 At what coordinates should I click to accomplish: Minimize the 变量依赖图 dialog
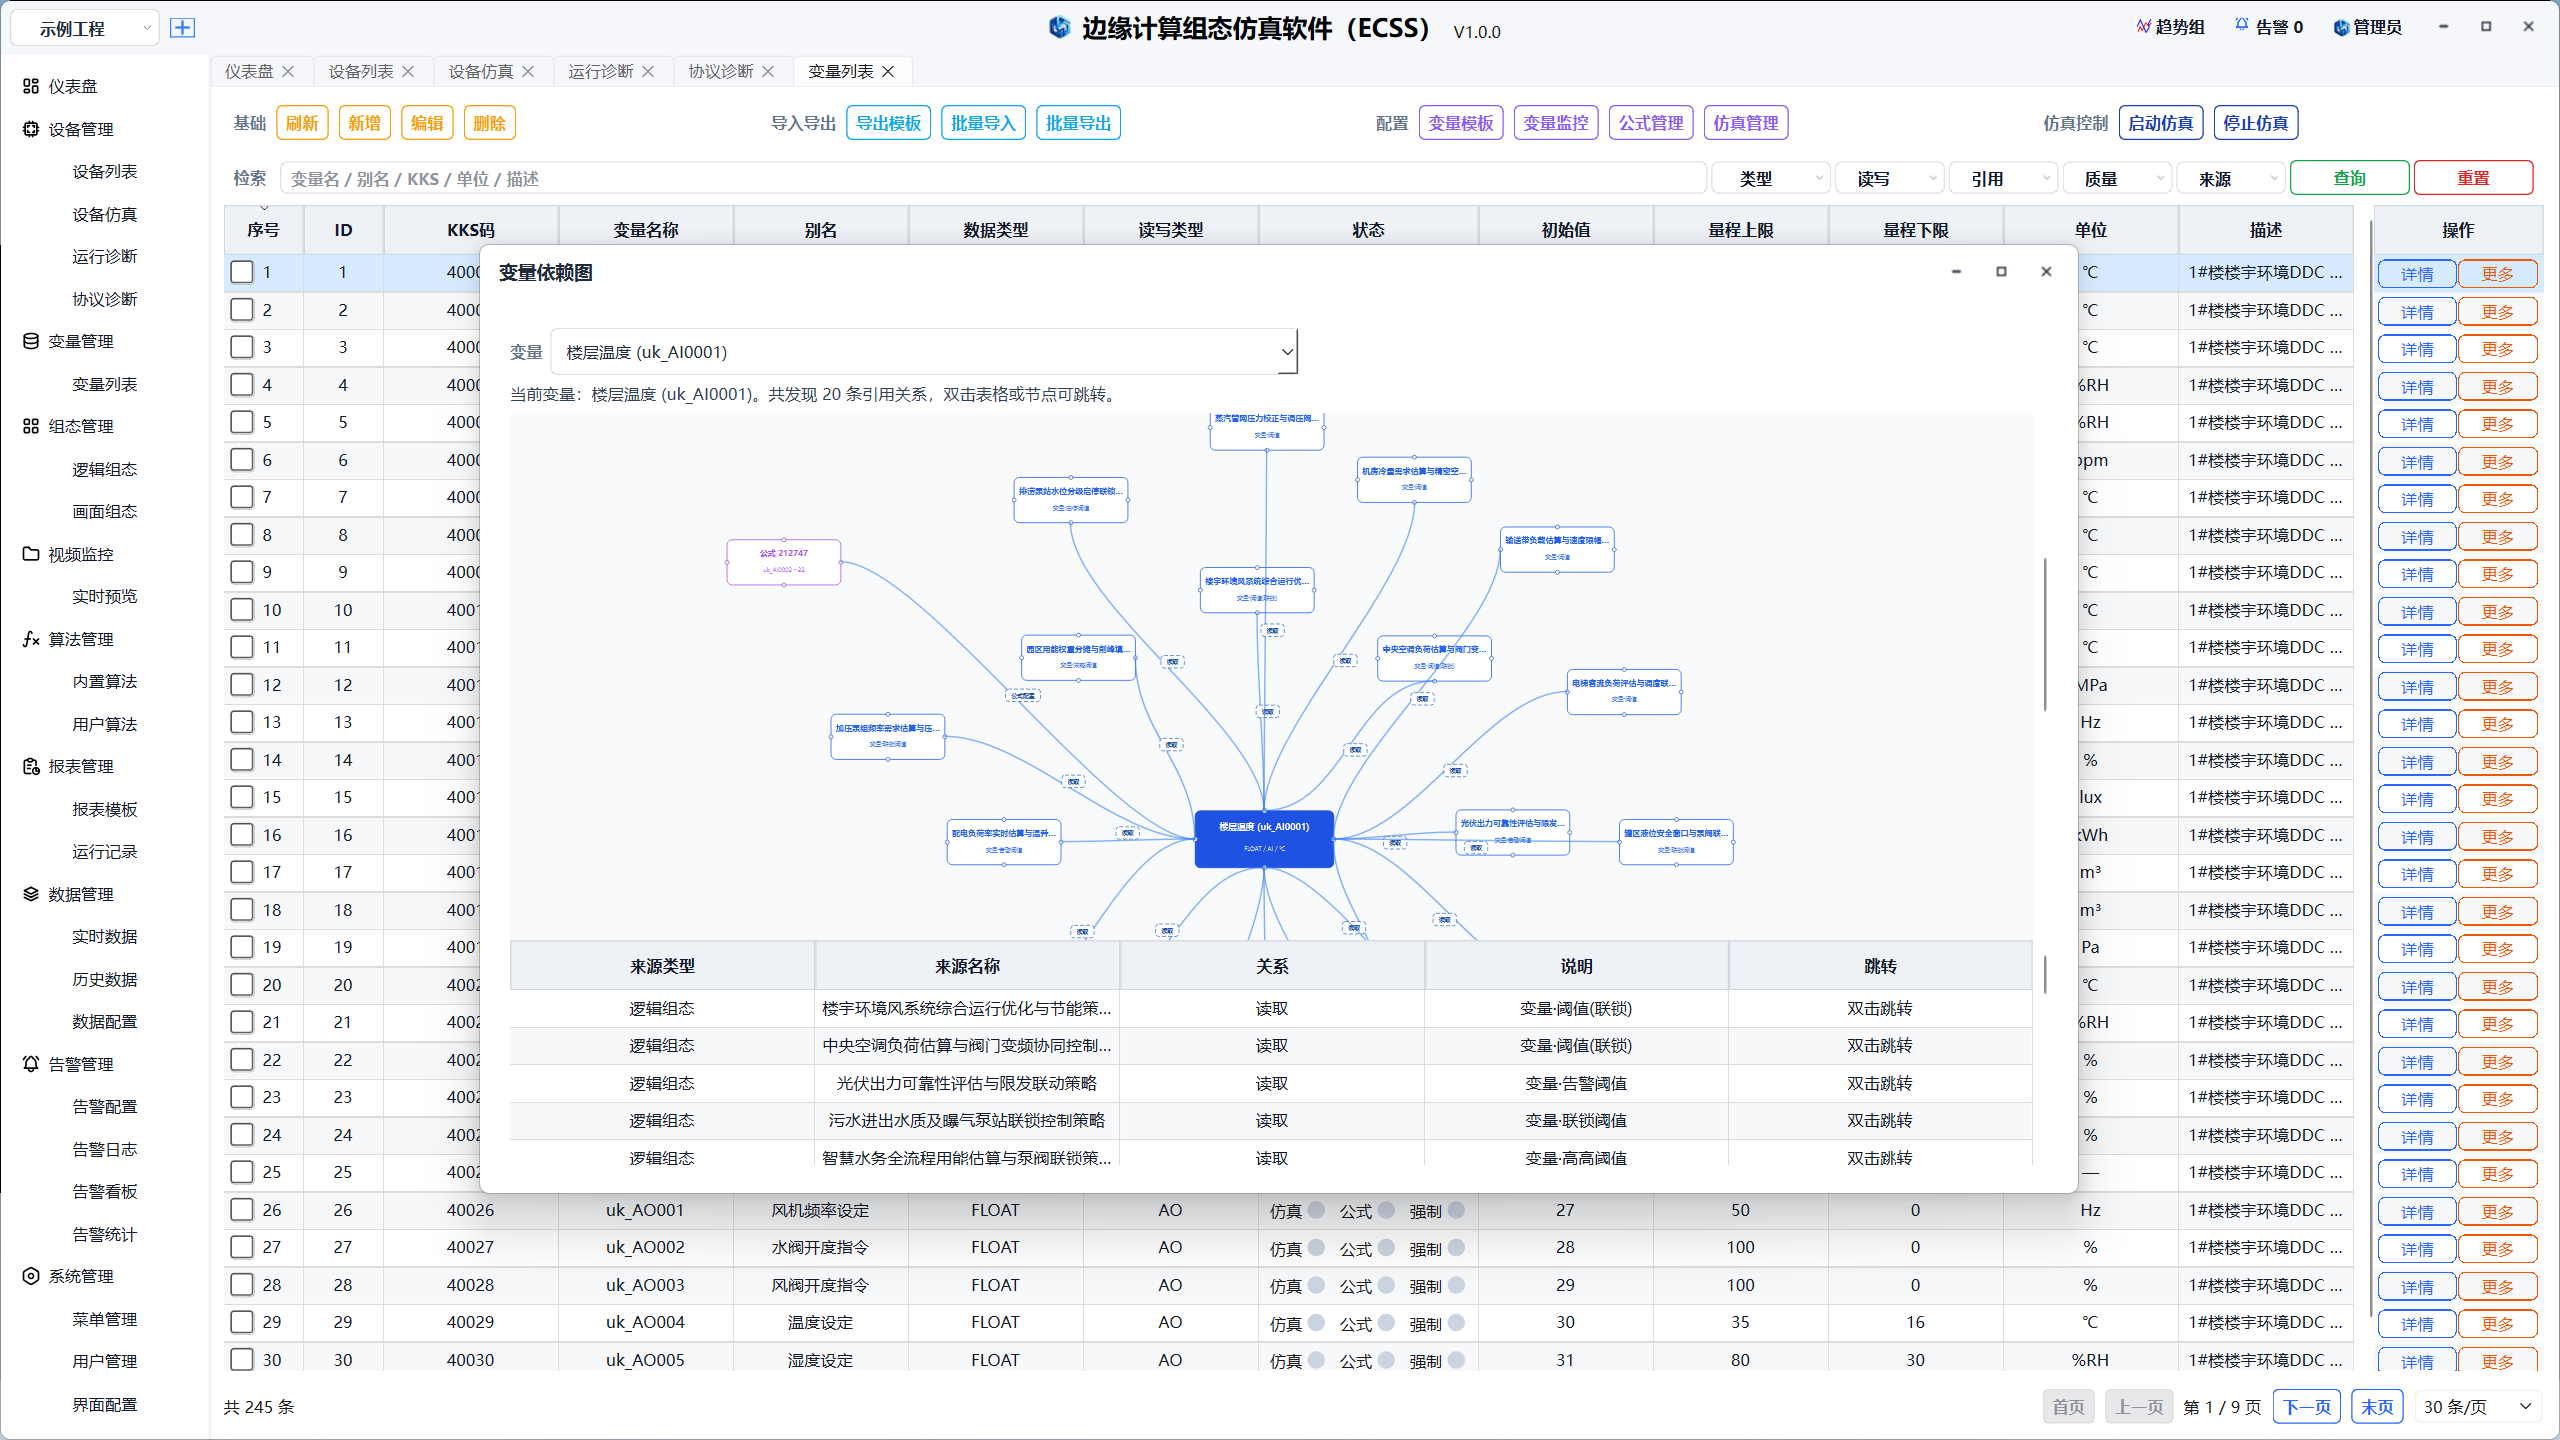coord(1956,272)
